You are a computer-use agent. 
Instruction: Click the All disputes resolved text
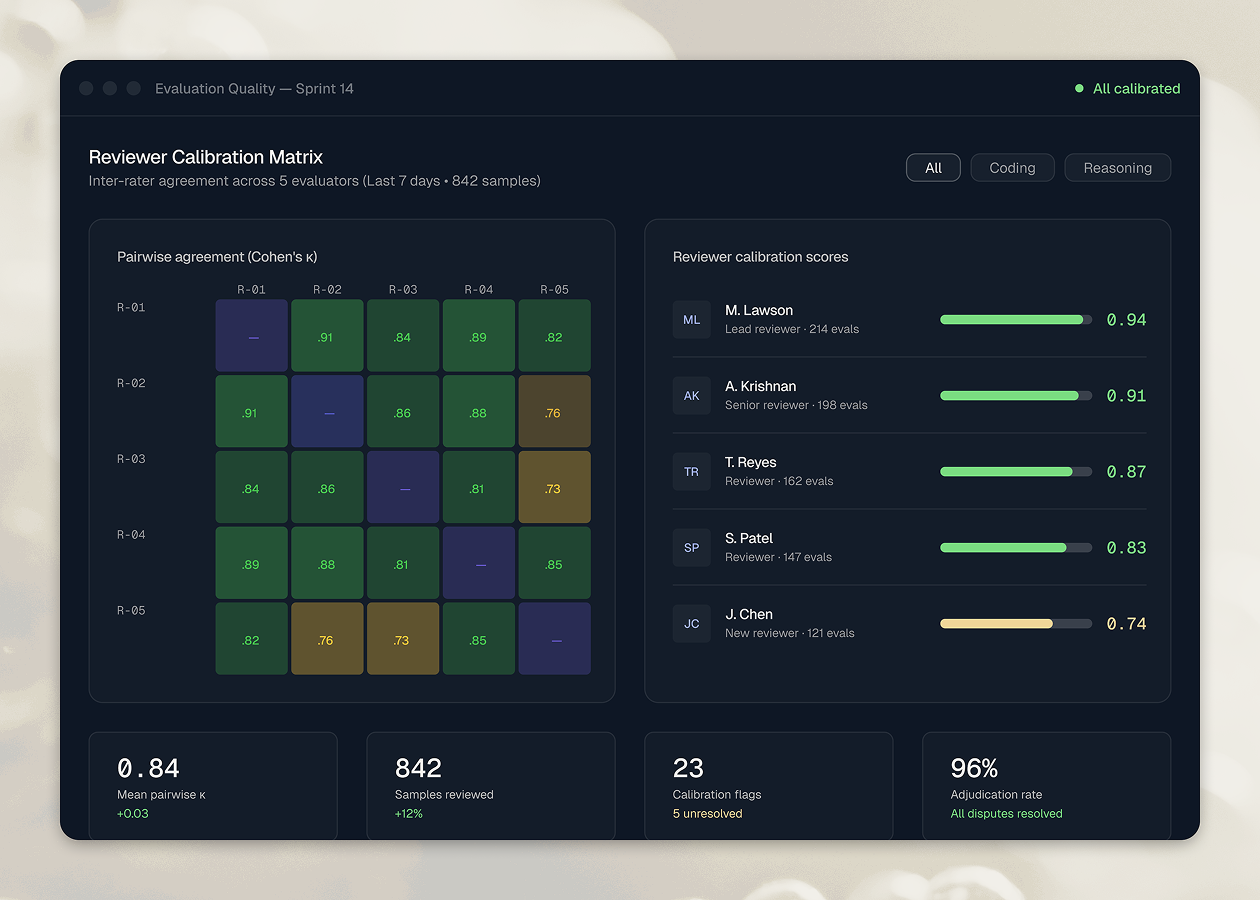click(x=1007, y=814)
